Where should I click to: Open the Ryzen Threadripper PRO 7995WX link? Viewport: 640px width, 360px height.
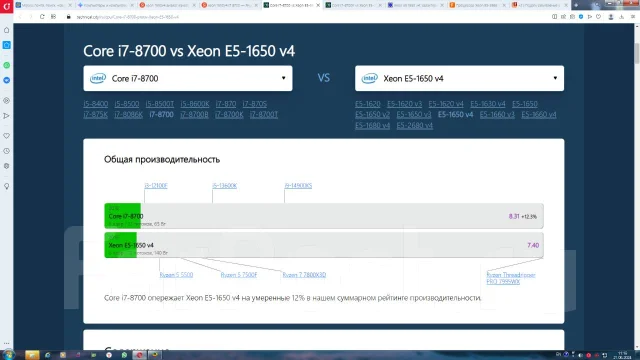coord(511,278)
